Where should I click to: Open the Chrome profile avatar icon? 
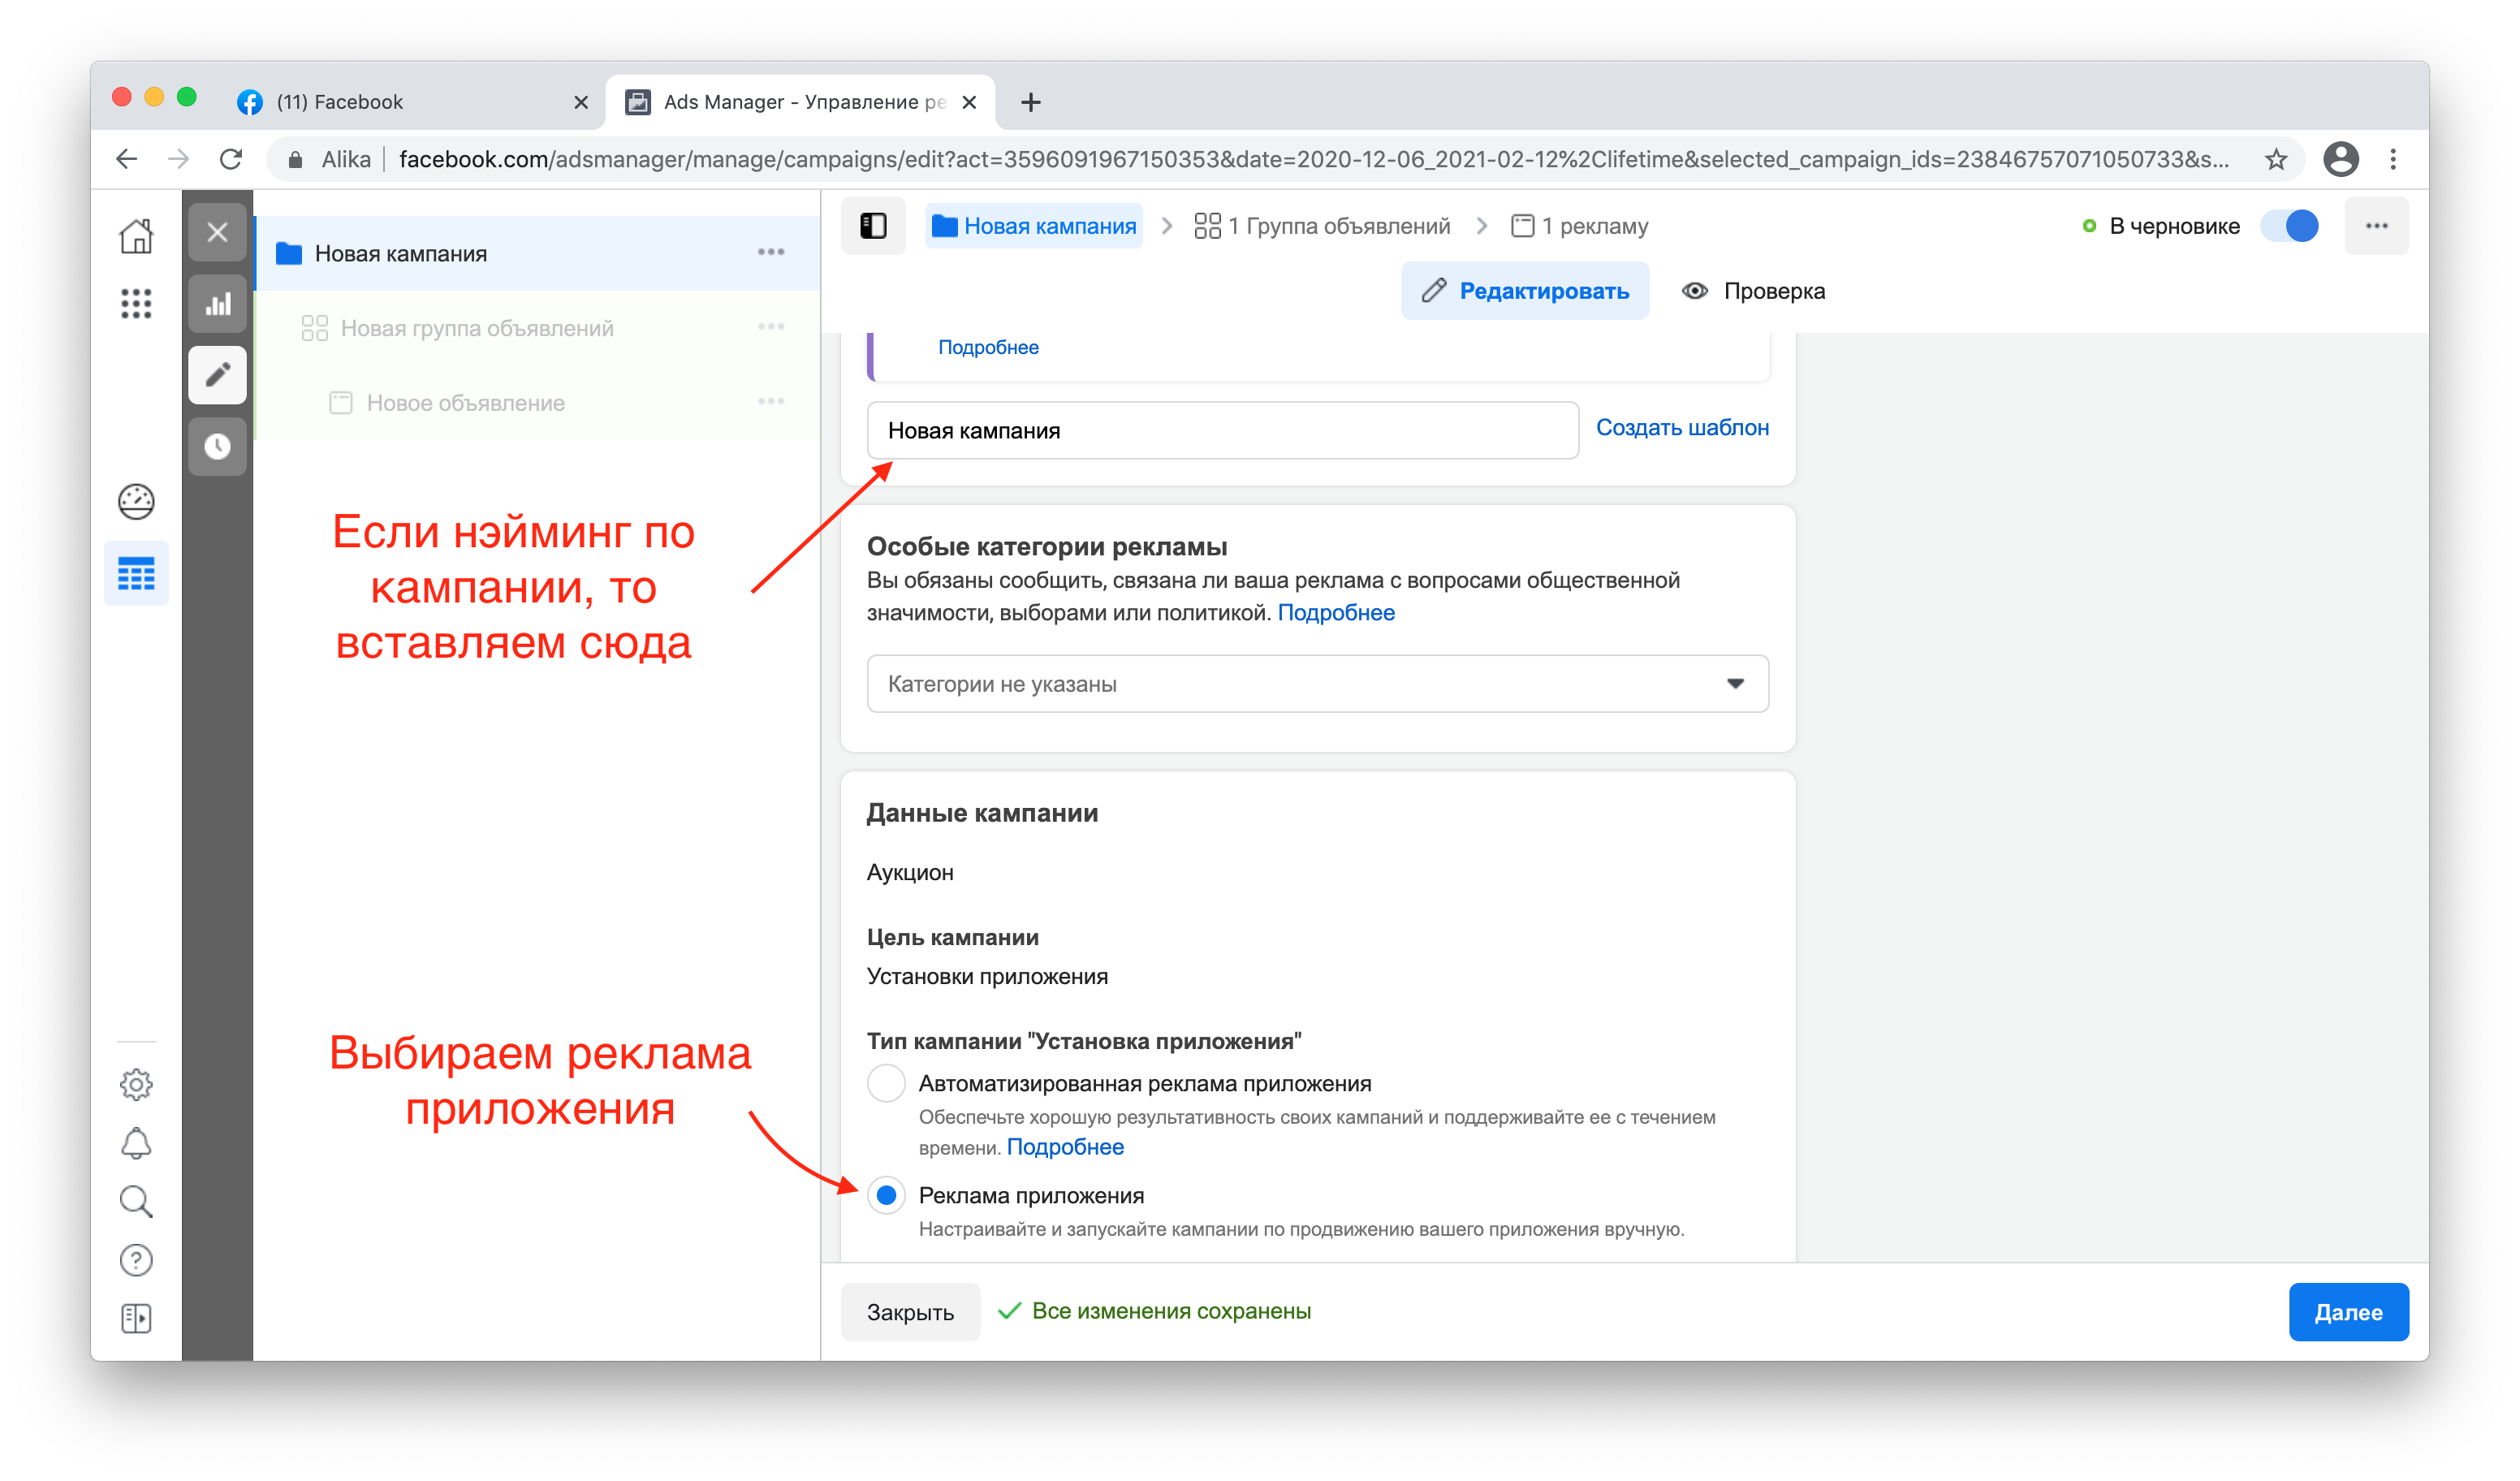(2341, 159)
